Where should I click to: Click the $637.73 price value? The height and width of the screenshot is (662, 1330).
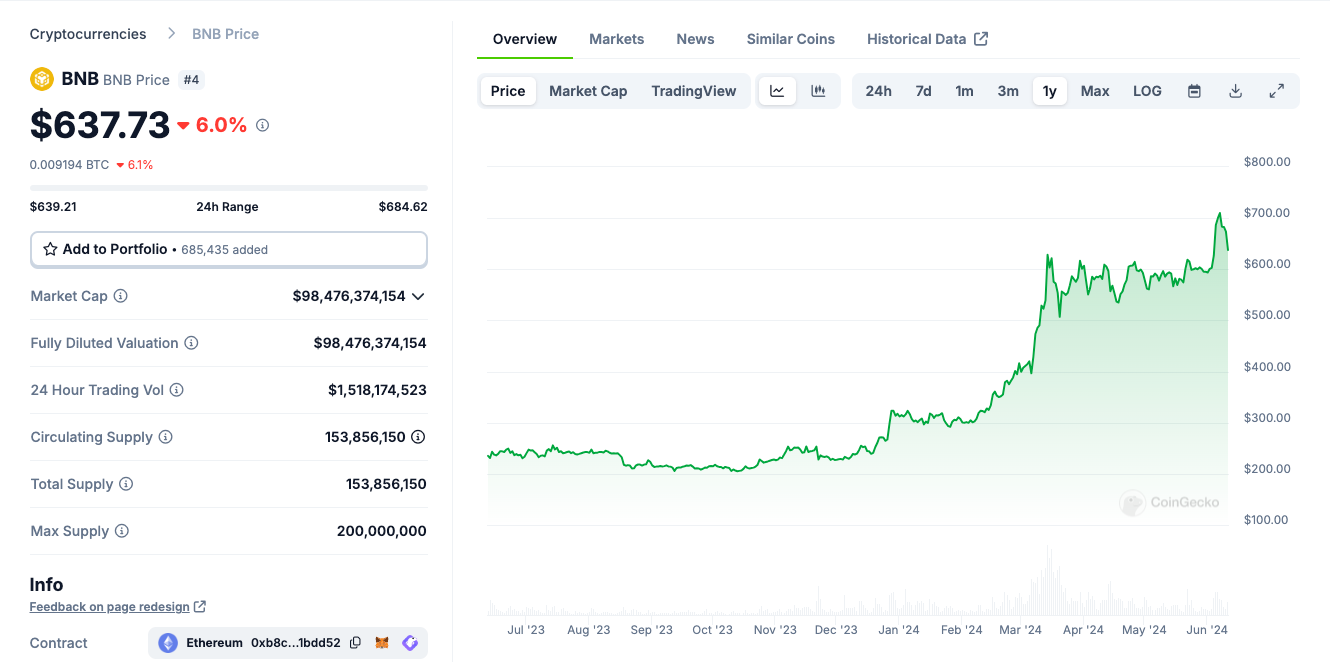point(100,125)
